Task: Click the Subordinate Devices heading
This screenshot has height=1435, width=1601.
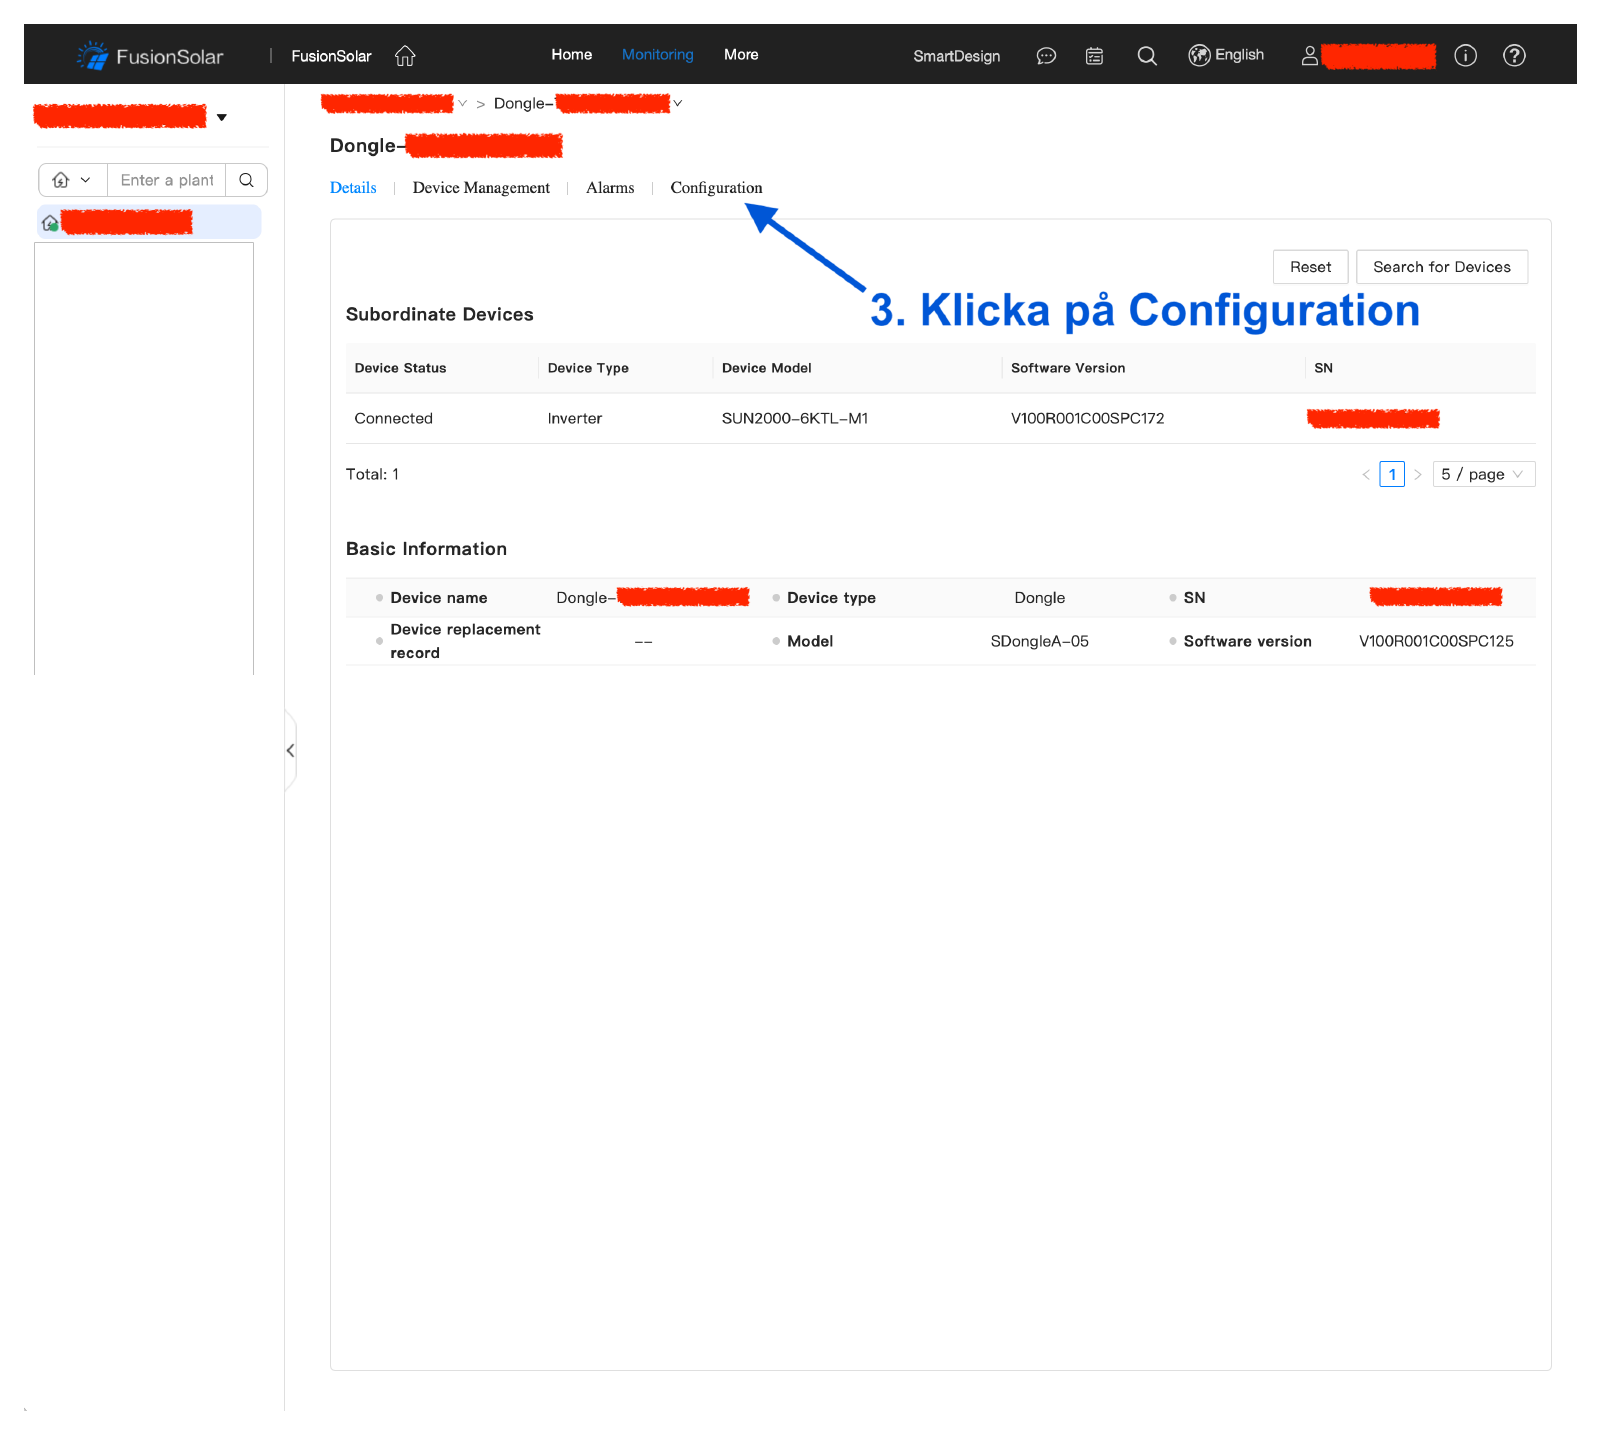Action: (439, 314)
